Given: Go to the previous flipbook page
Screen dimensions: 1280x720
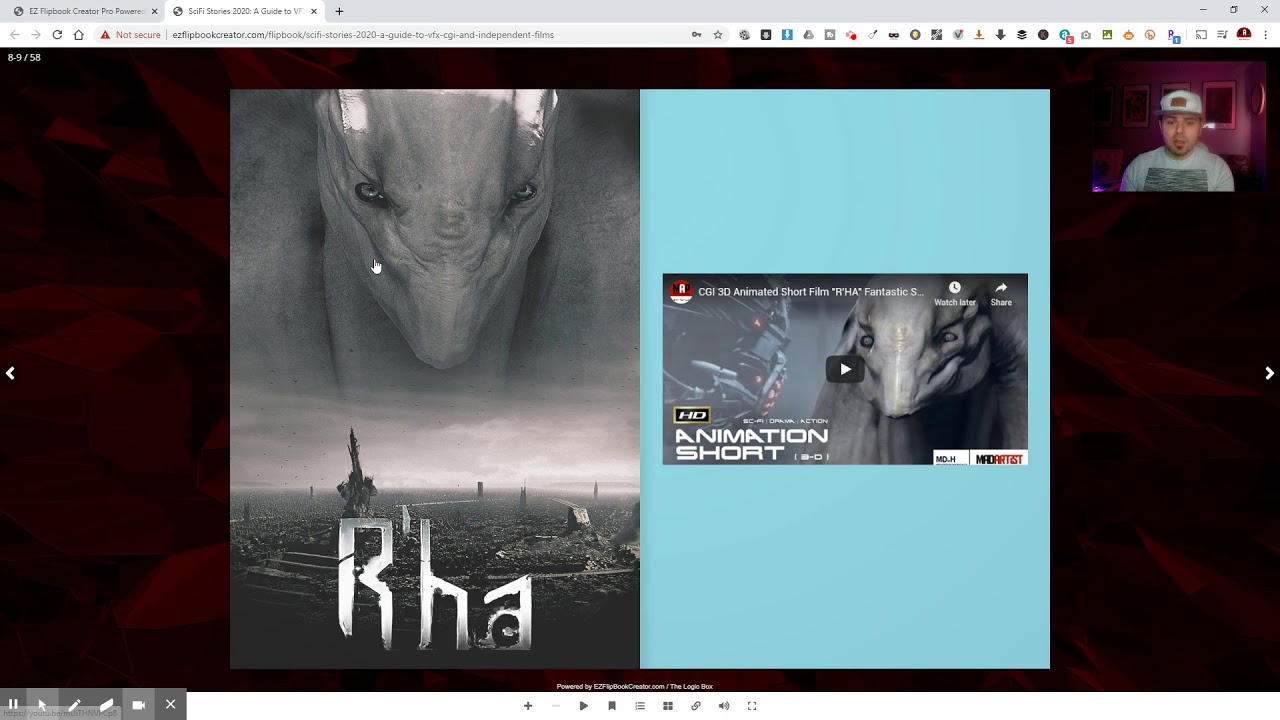Looking at the screenshot, I should (10, 373).
